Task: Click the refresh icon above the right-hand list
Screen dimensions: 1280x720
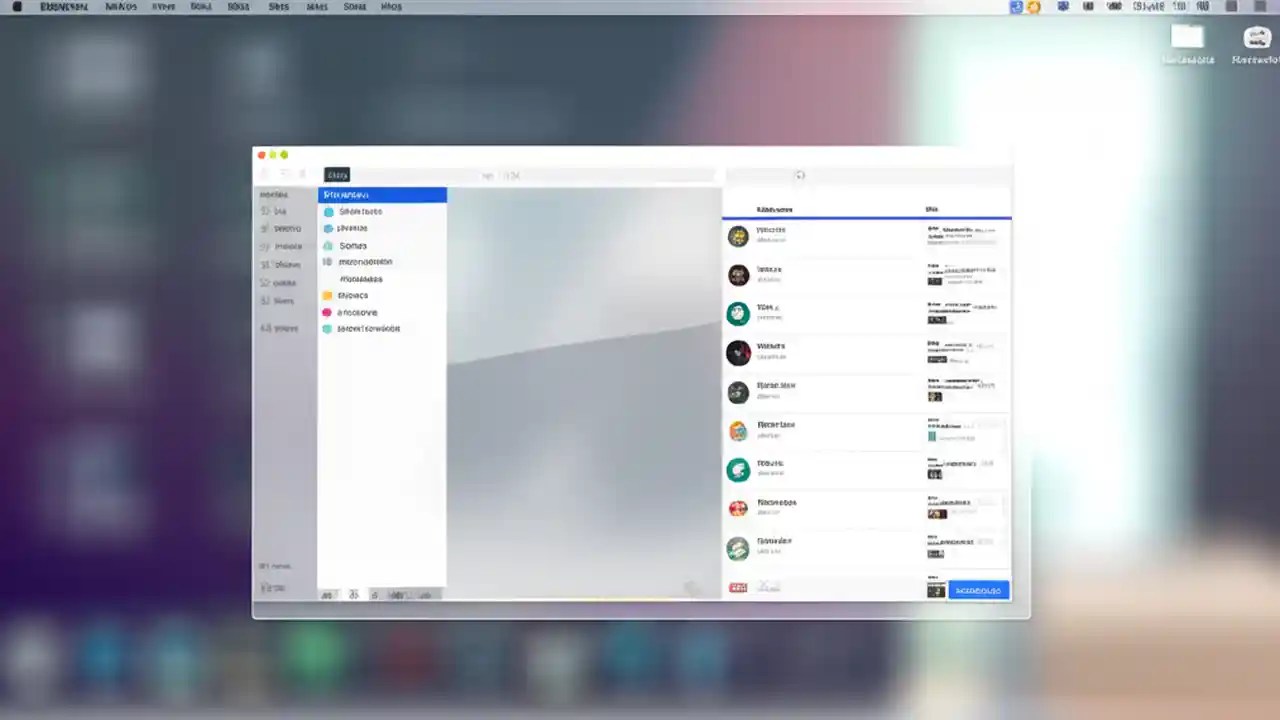Action: click(800, 175)
